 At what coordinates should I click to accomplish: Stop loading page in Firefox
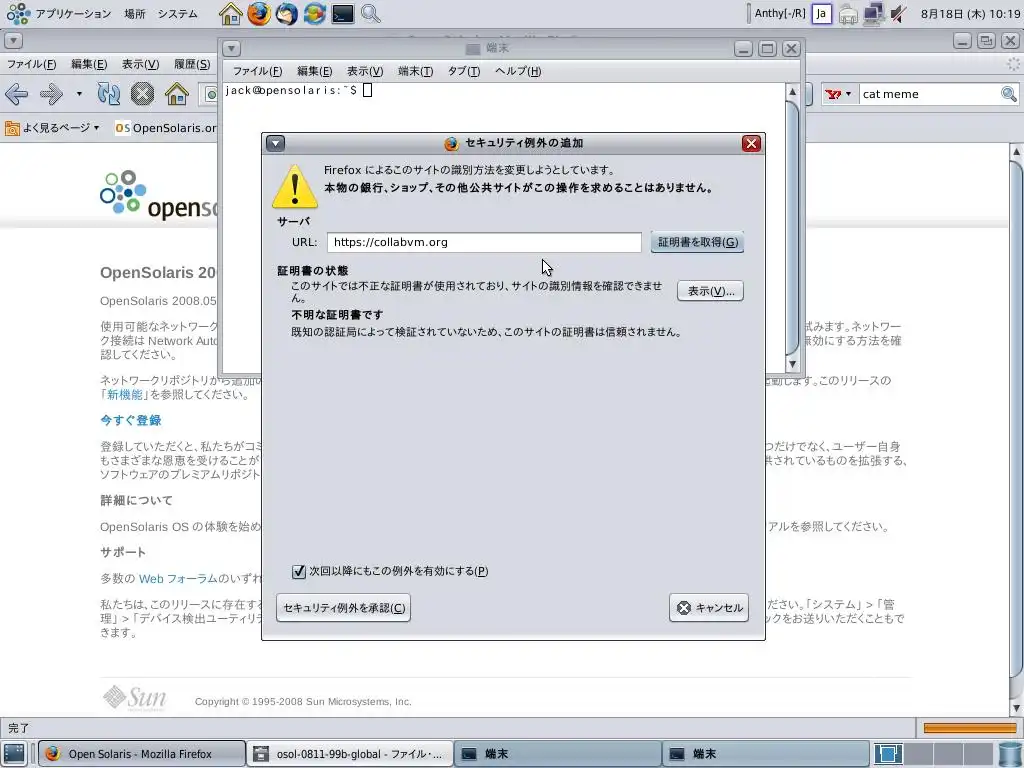coord(142,94)
